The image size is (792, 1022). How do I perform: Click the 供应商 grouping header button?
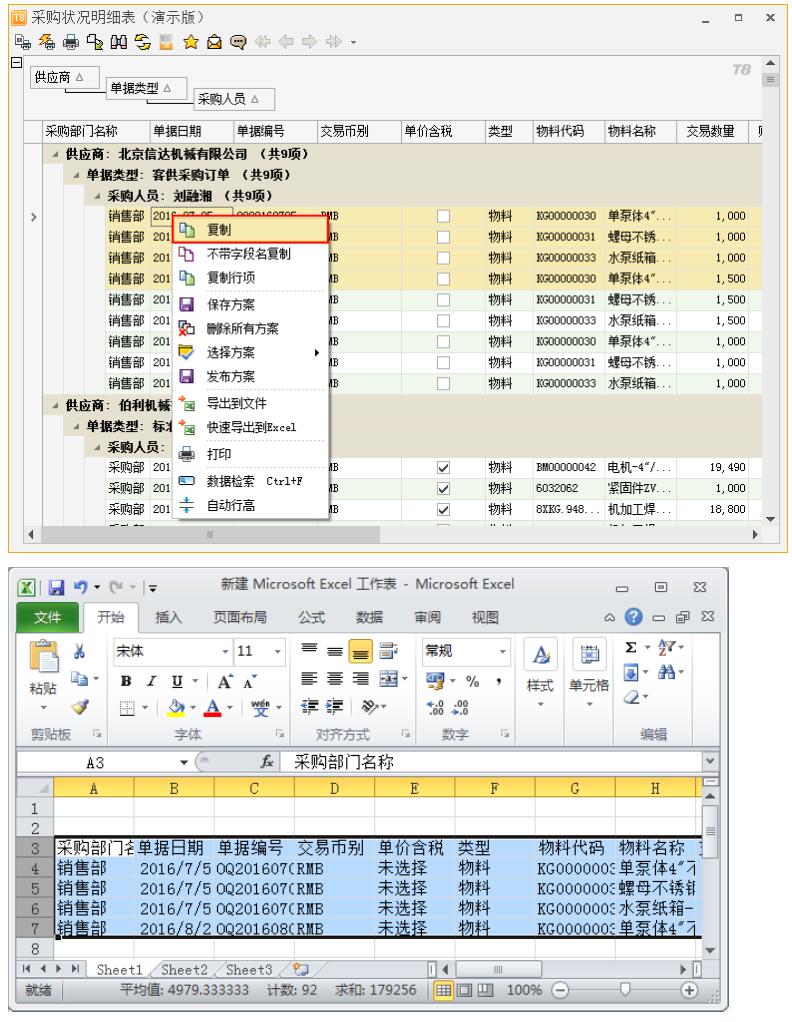pos(60,76)
